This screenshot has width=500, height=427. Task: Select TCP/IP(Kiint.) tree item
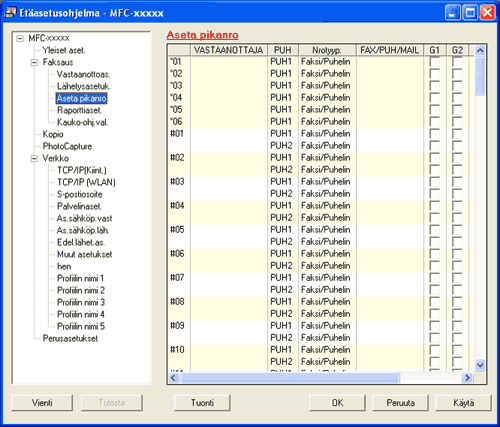(82, 170)
